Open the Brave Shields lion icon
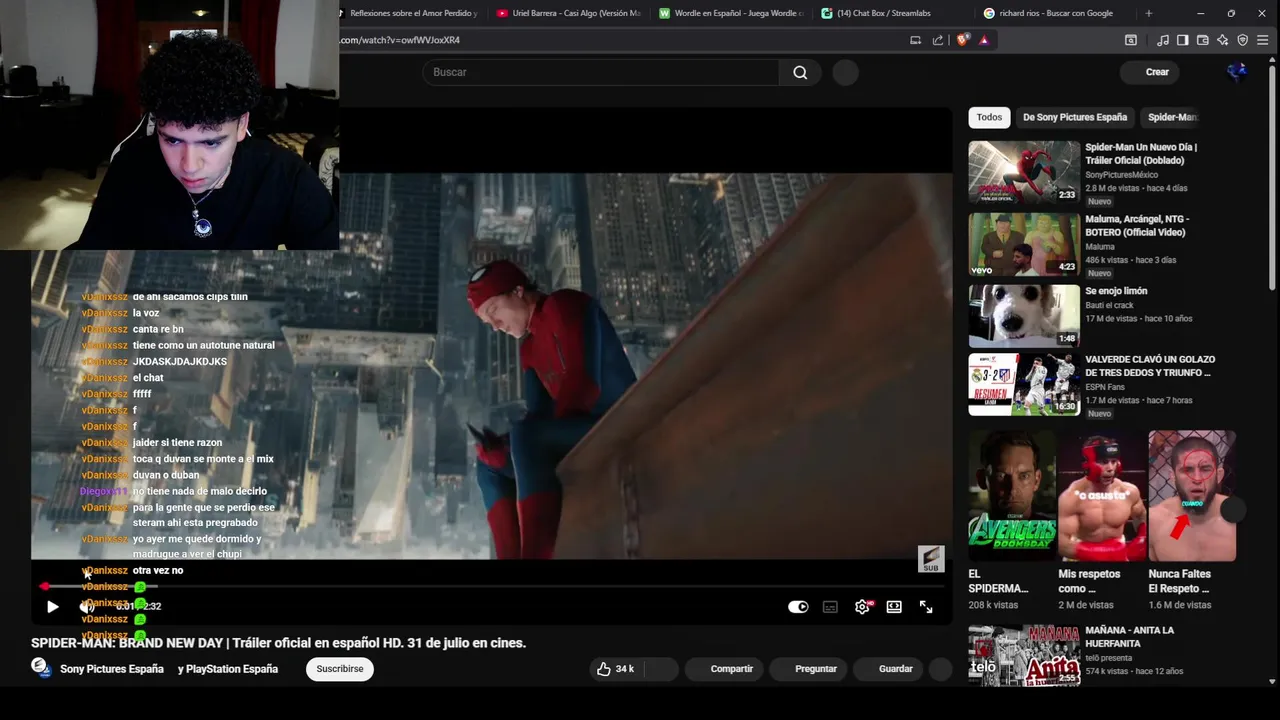Screen dimensions: 1280x720 click(963, 40)
